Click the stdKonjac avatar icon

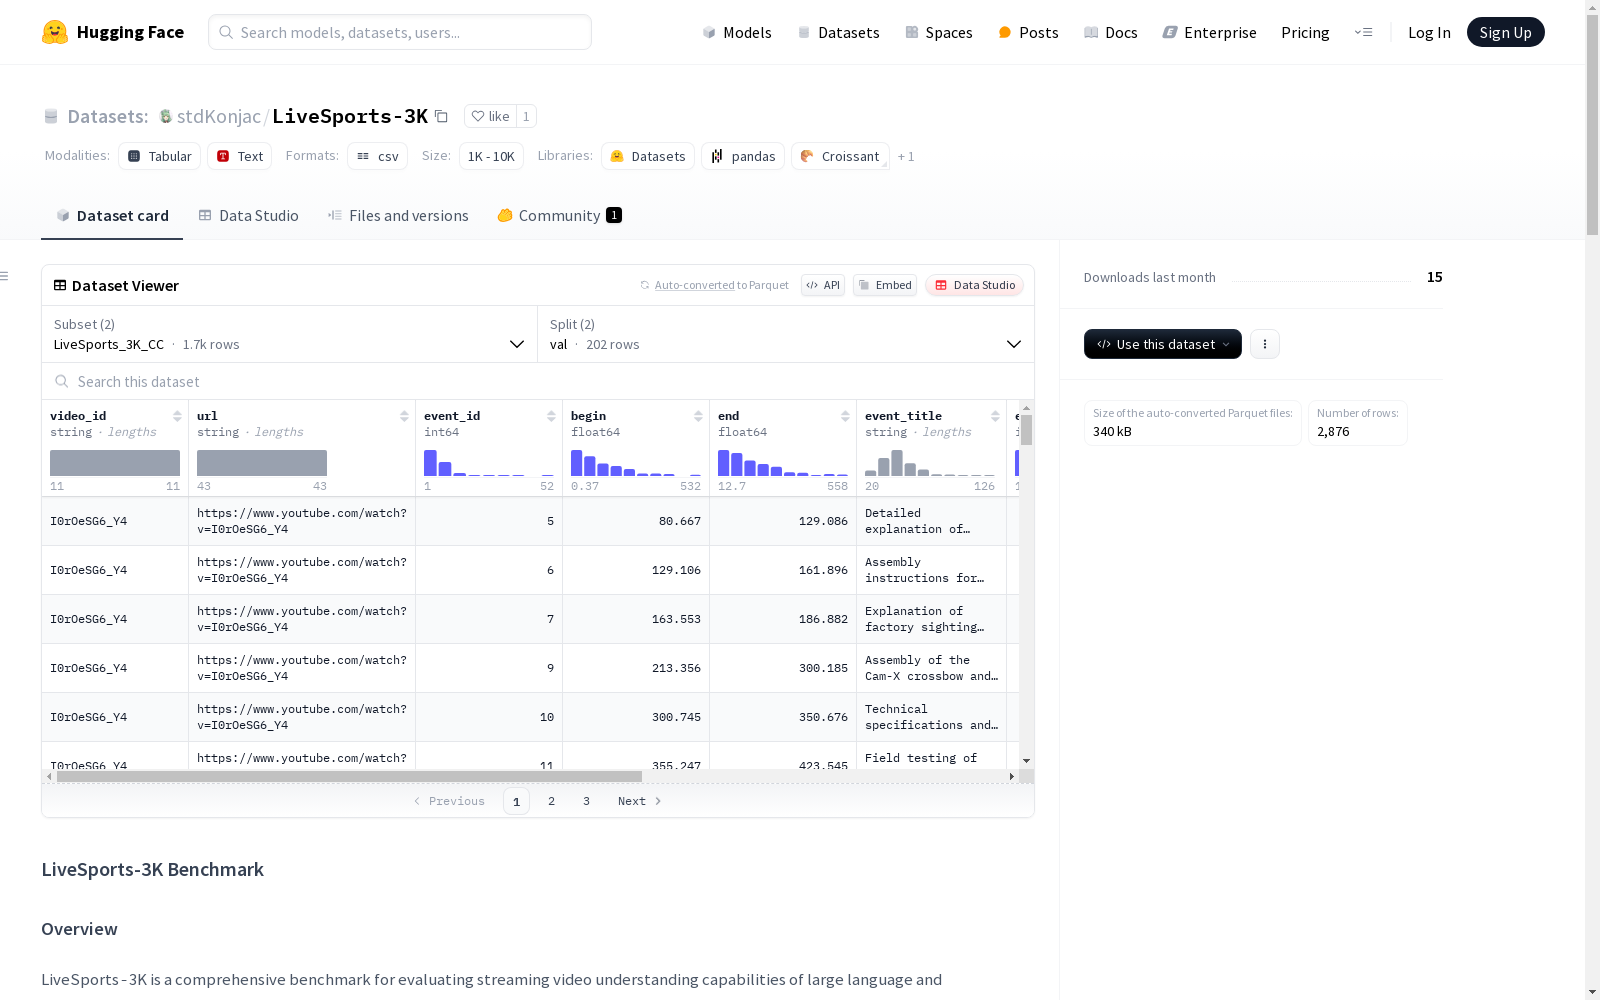click(166, 116)
